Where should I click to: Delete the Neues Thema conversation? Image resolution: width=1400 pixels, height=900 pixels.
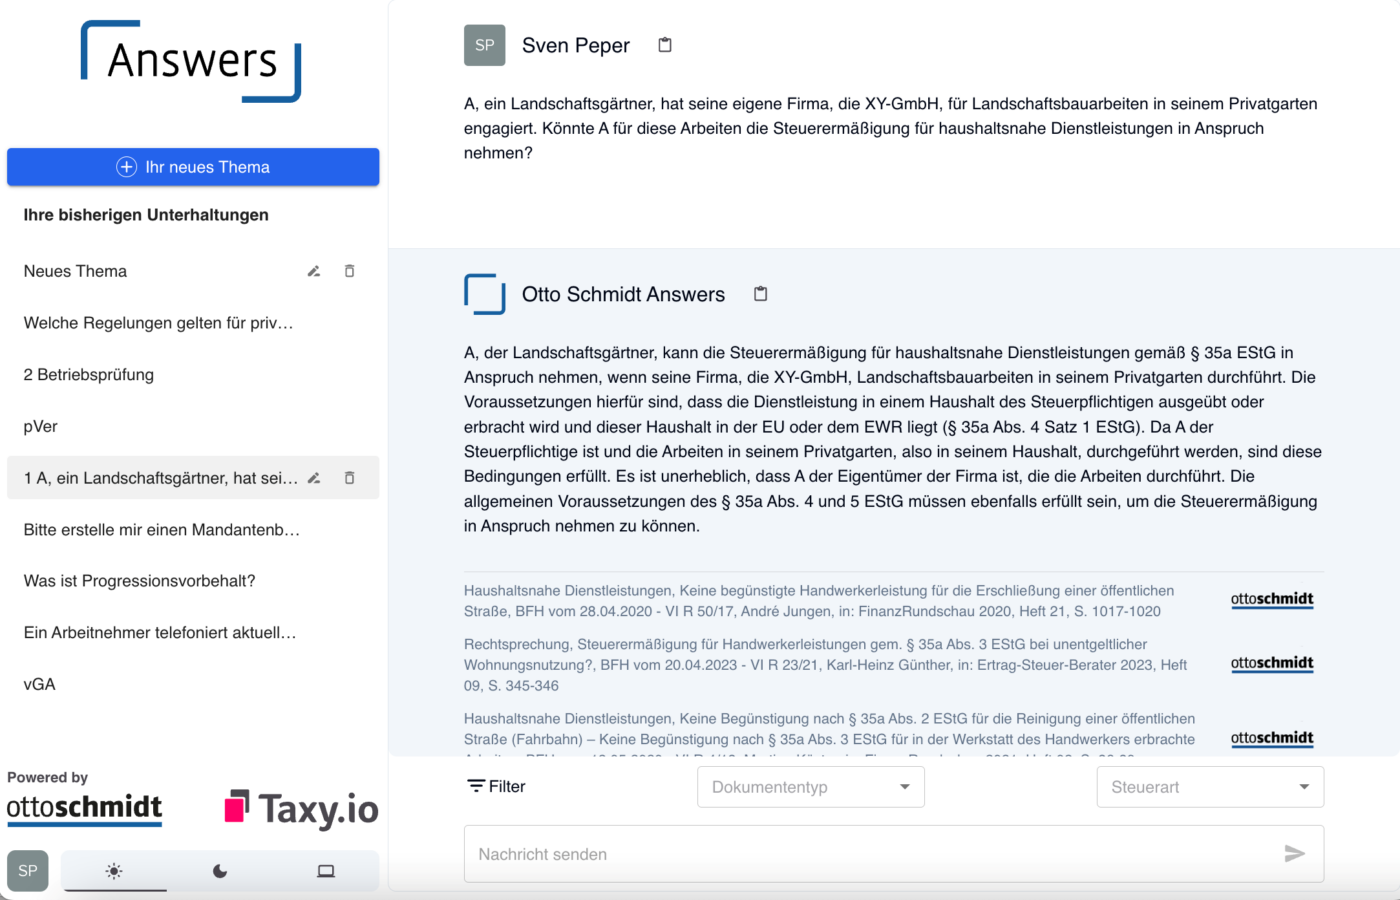click(x=350, y=271)
